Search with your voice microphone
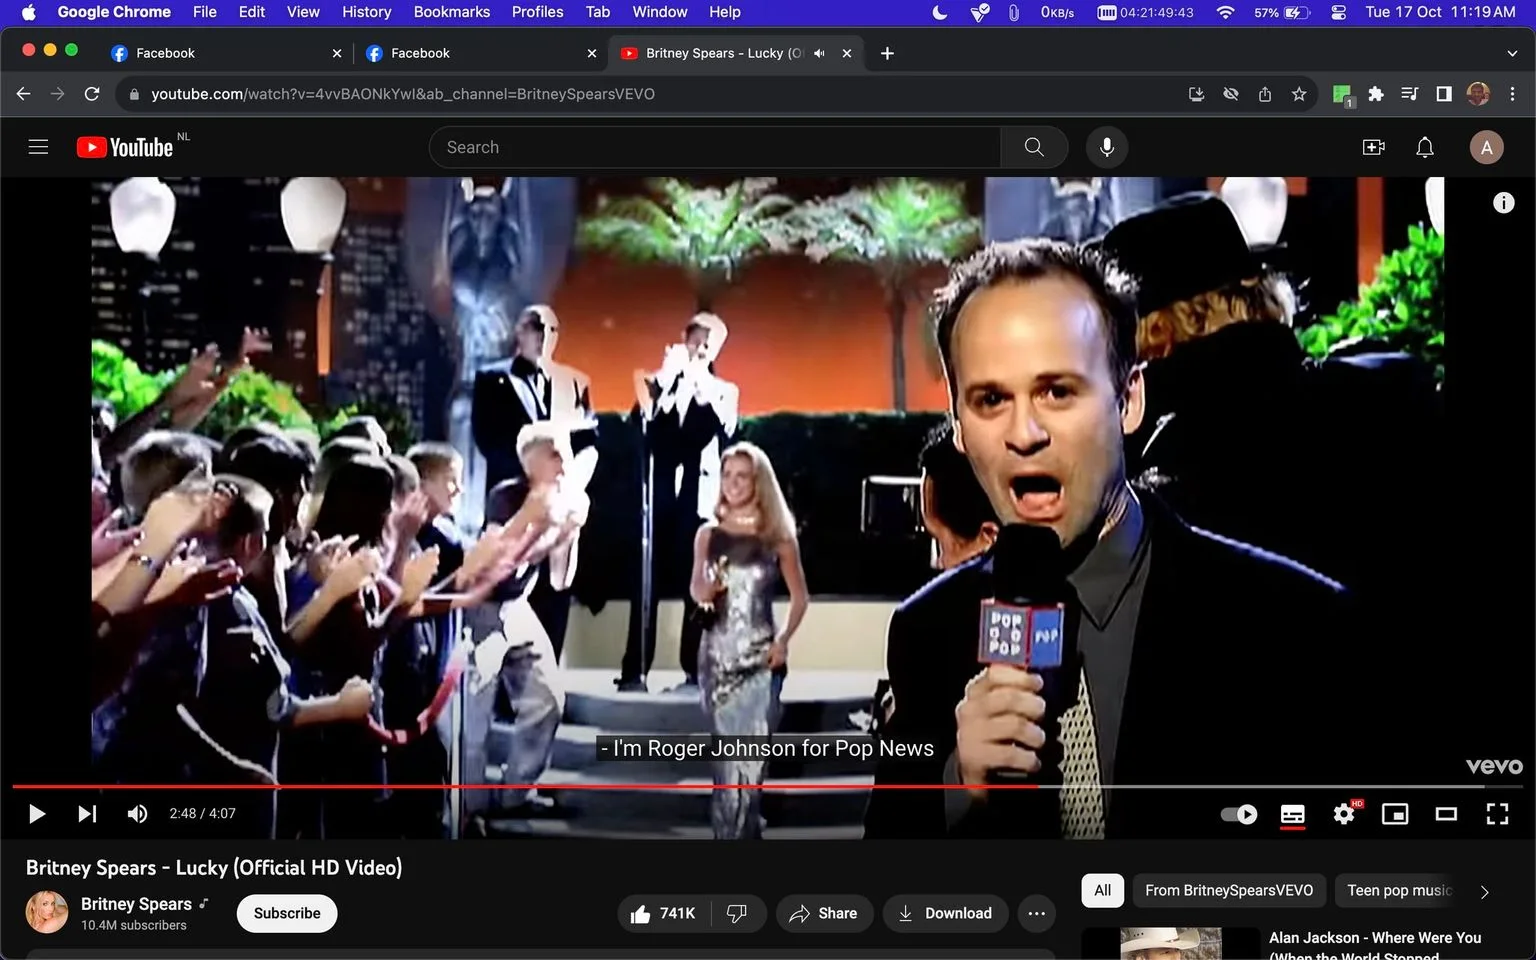The image size is (1536, 960). [x=1107, y=147]
